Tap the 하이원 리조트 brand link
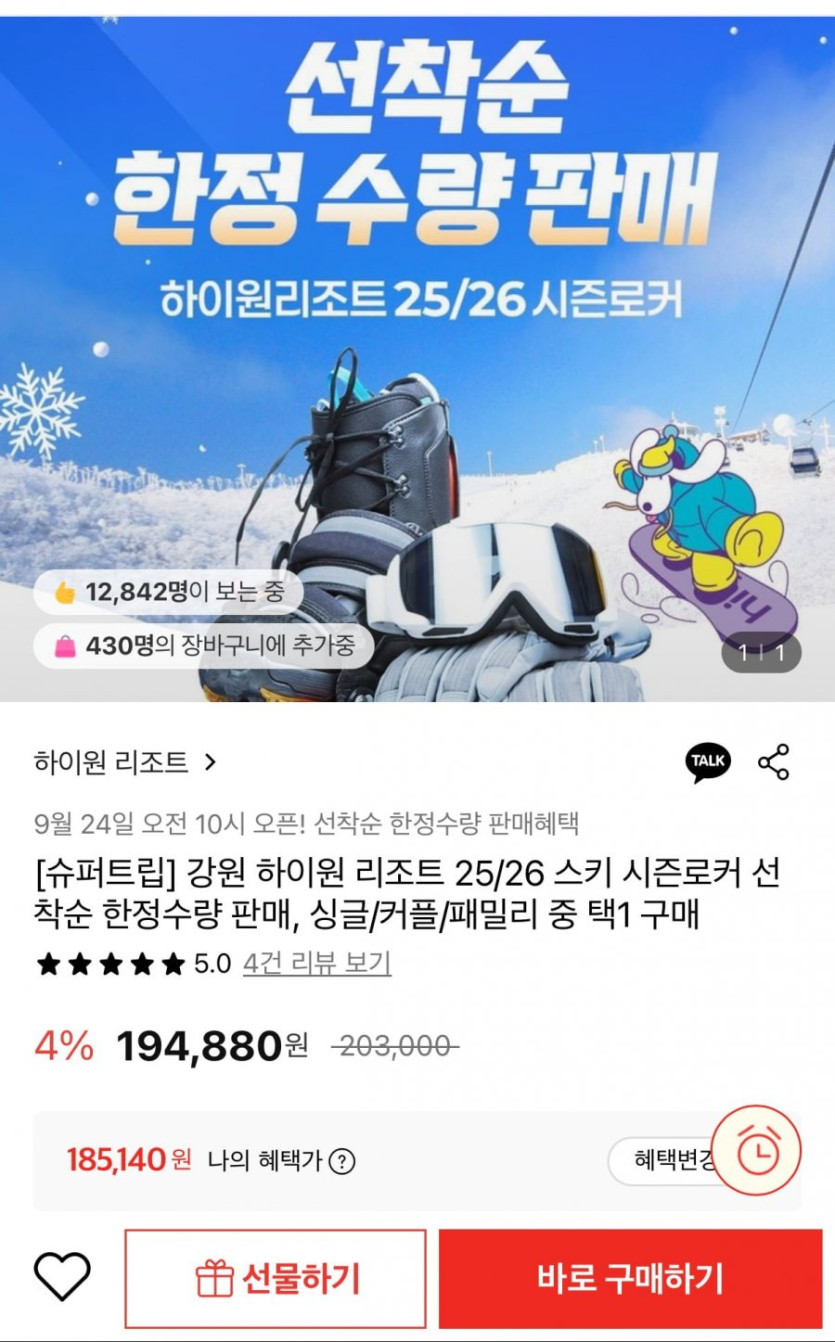Viewport: 835px width, 1342px height. click(111, 763)
